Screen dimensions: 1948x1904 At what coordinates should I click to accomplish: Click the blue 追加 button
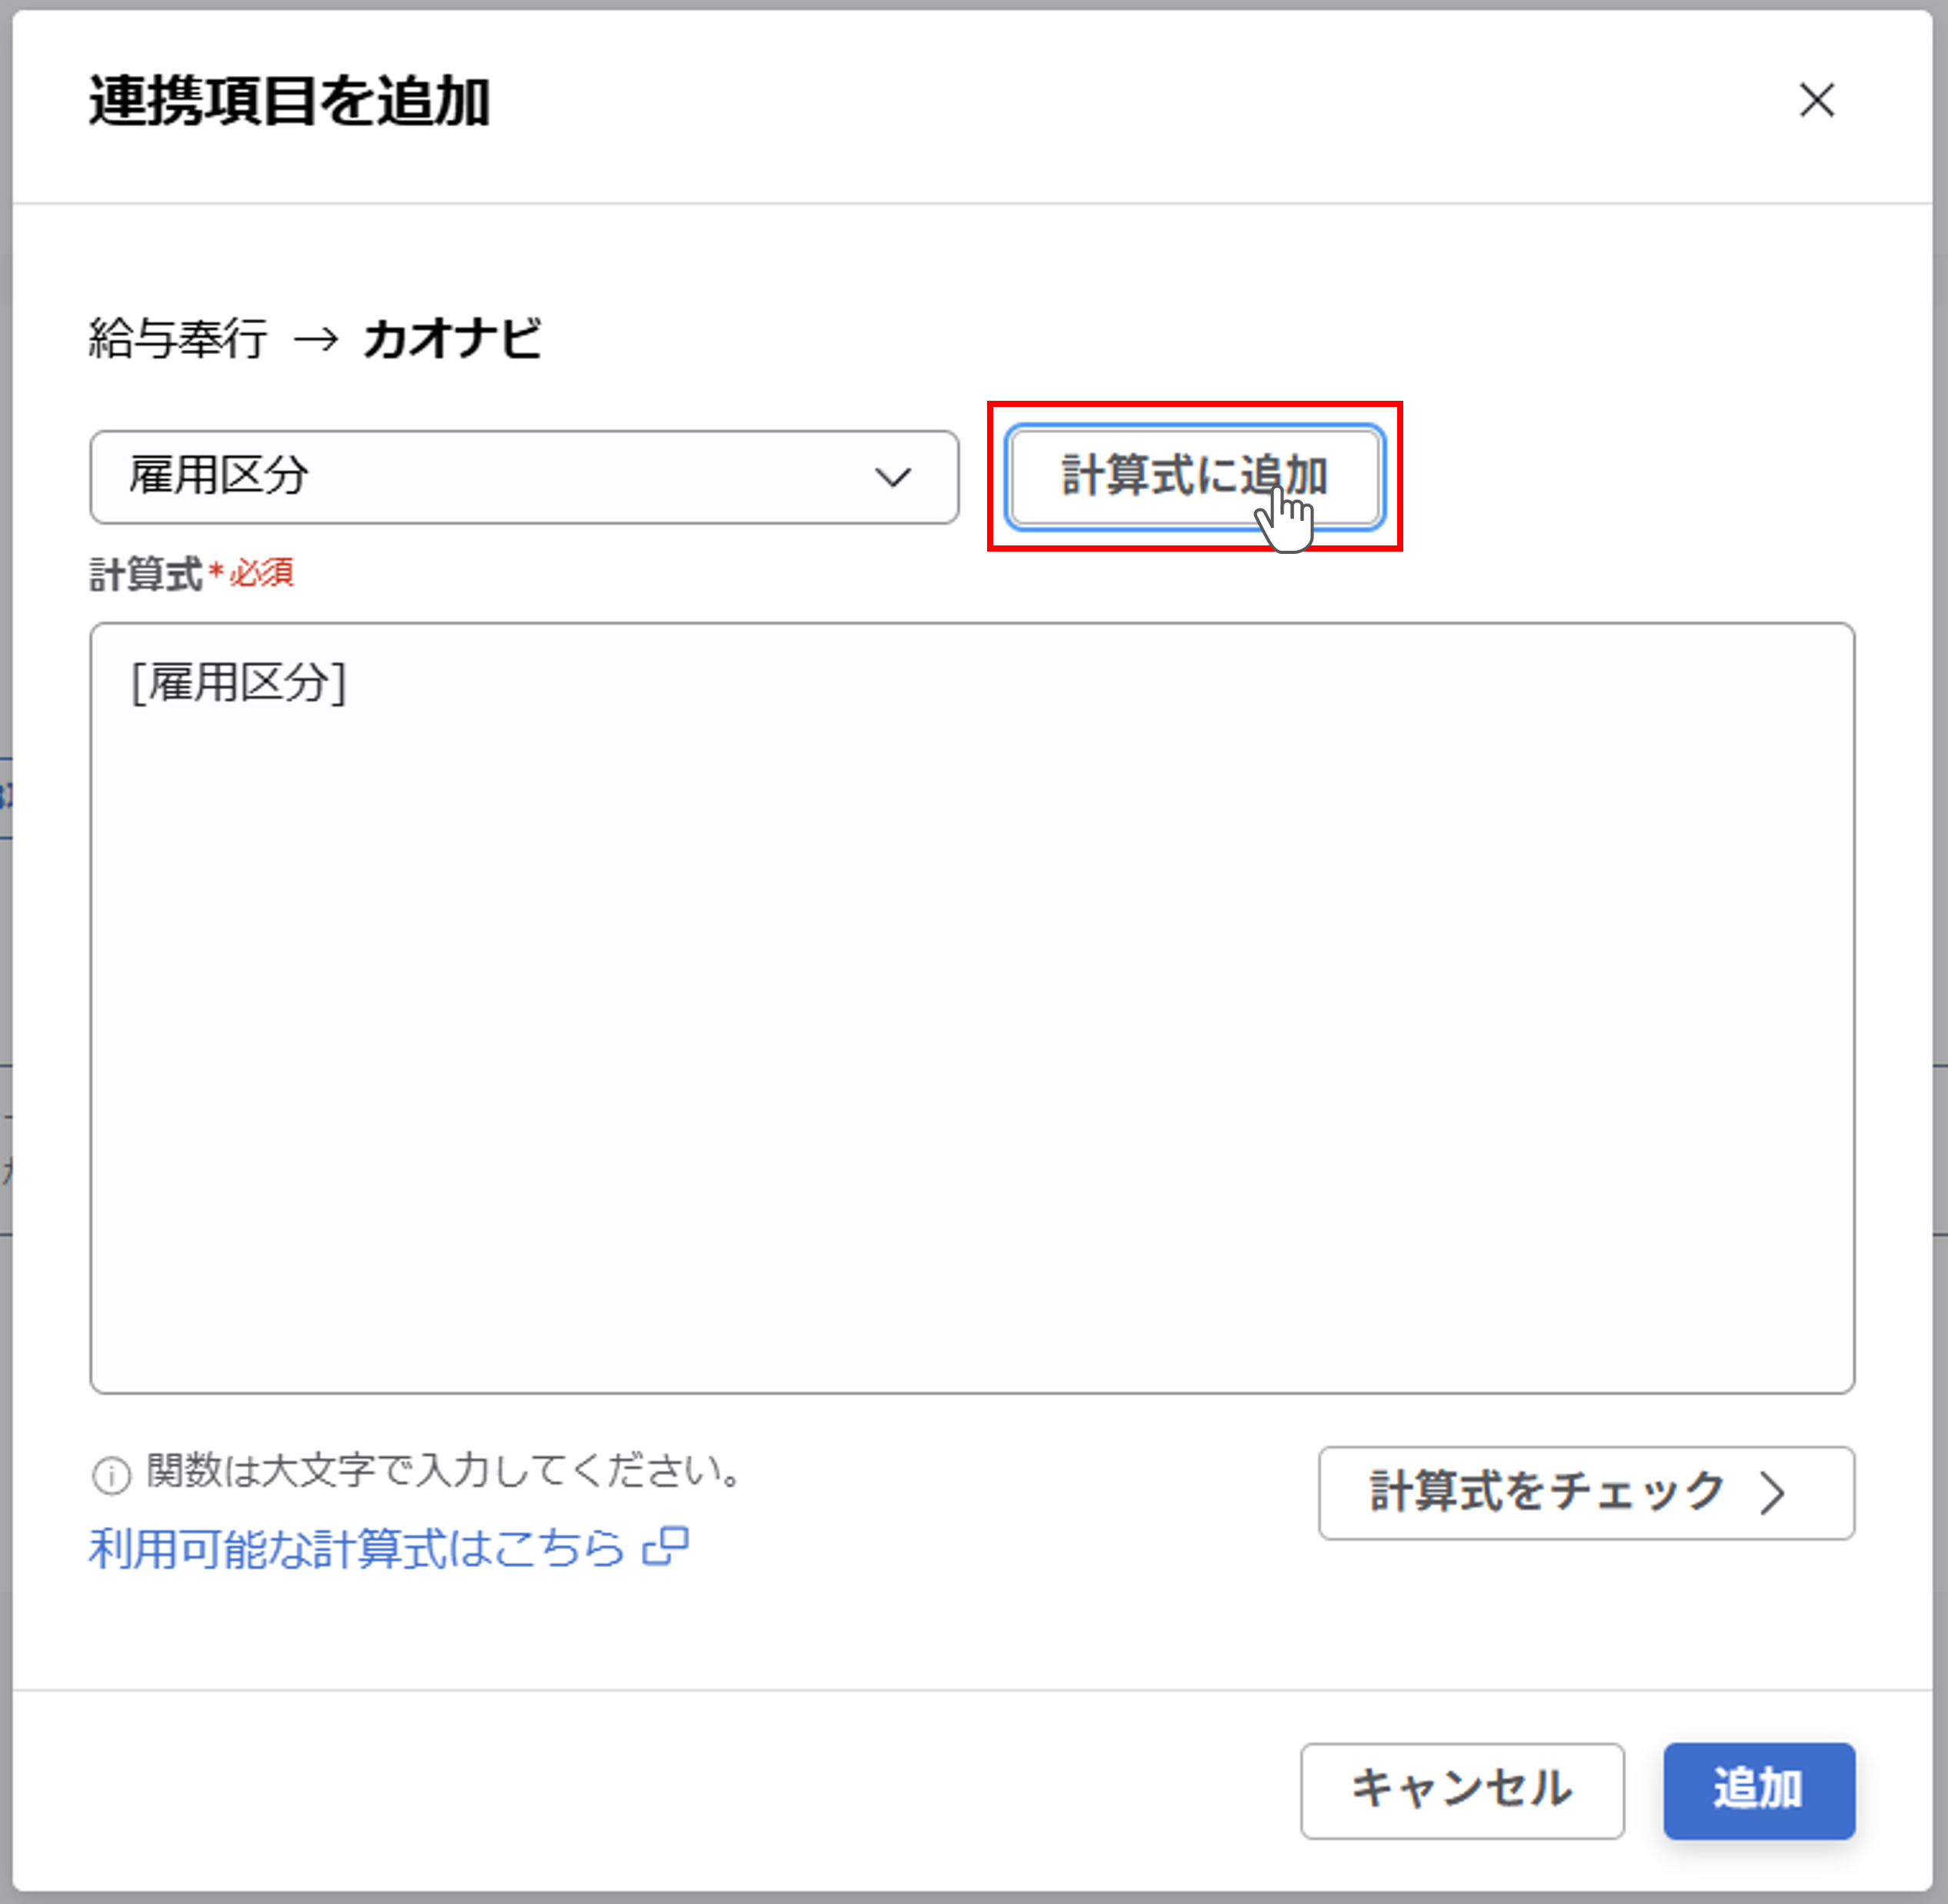coord(1759,1790)
